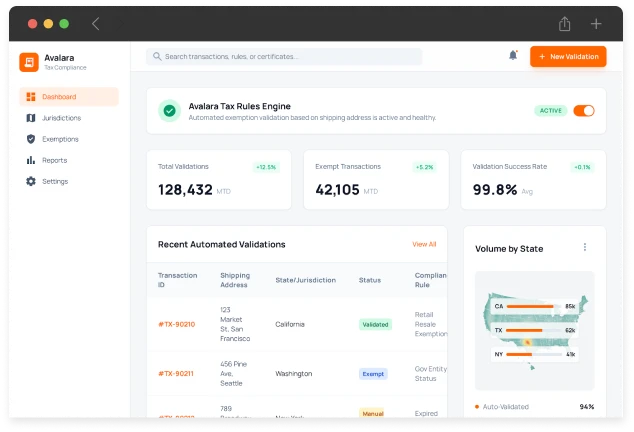Open notifications bell icon

[x=513, y=56]
